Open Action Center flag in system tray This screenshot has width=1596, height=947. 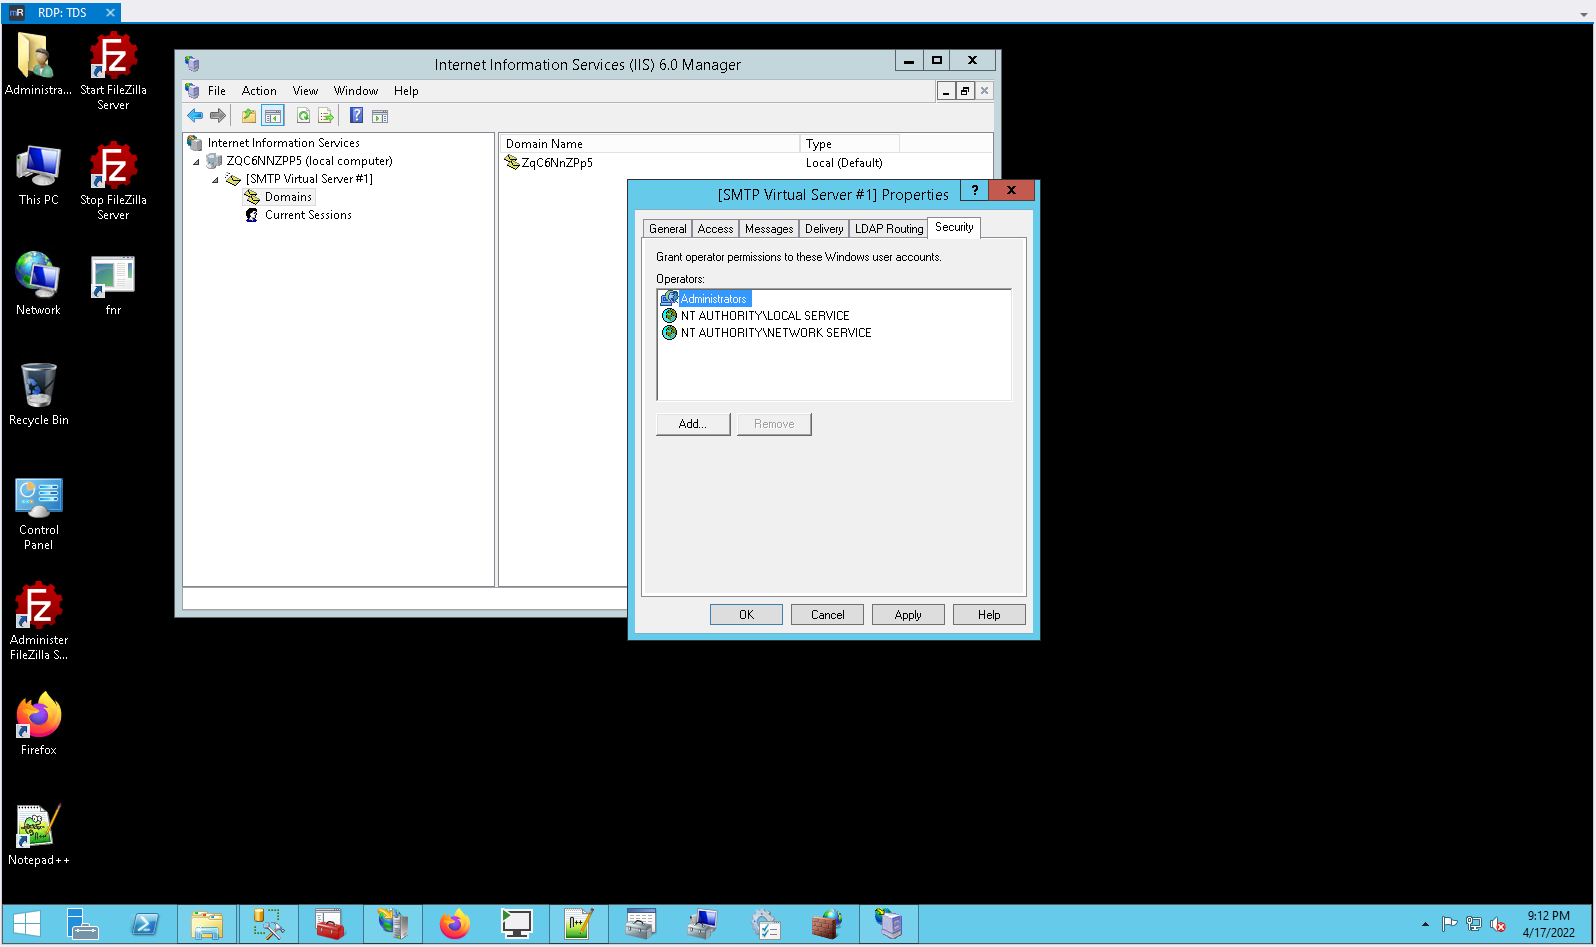click(1449, 924)
